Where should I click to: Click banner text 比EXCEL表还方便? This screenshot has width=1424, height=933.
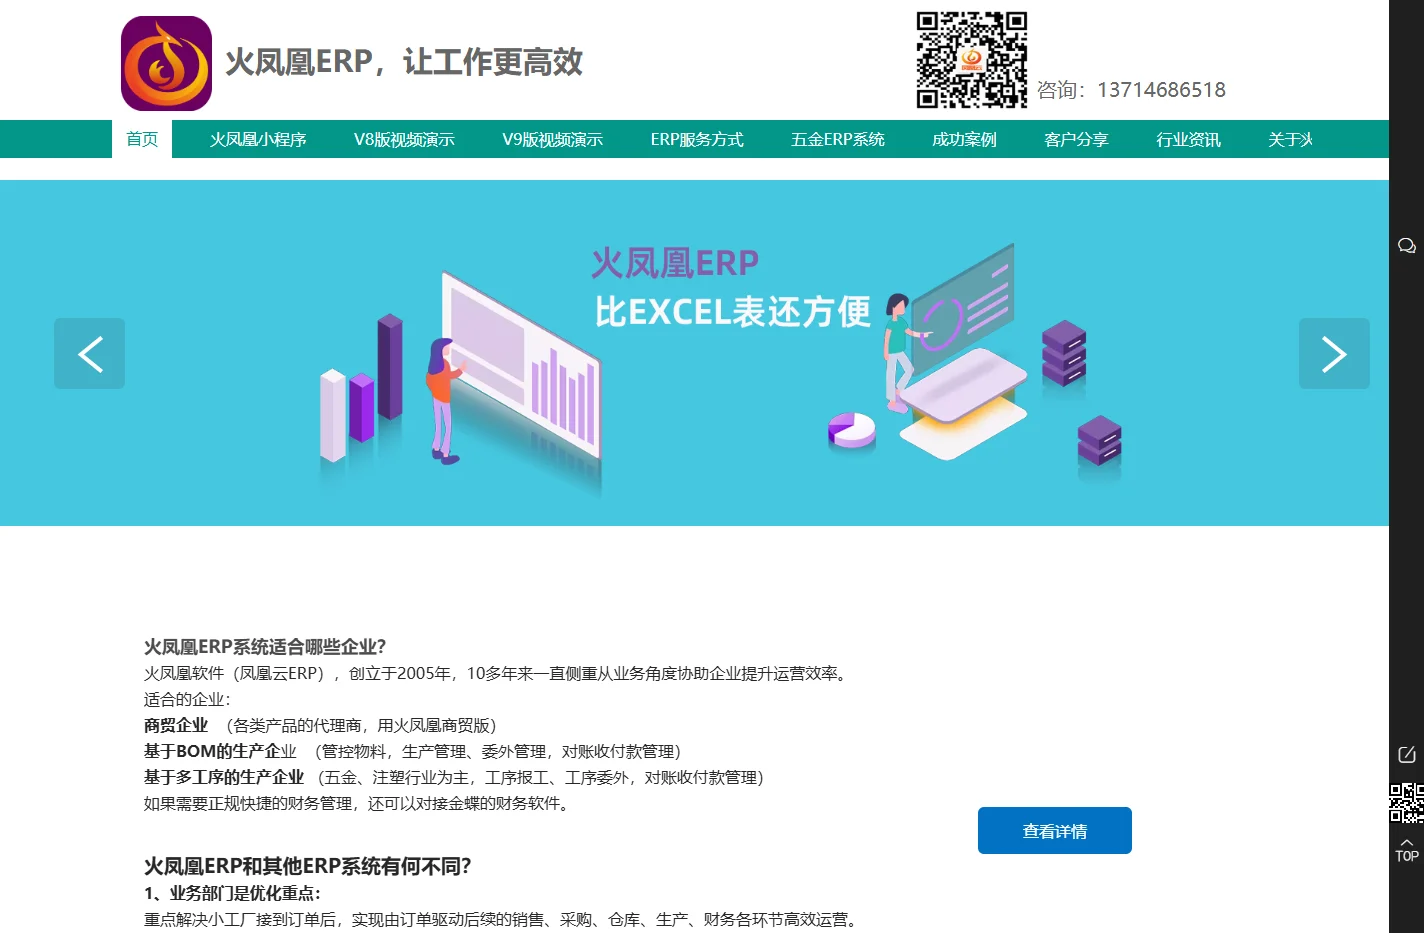732,312
